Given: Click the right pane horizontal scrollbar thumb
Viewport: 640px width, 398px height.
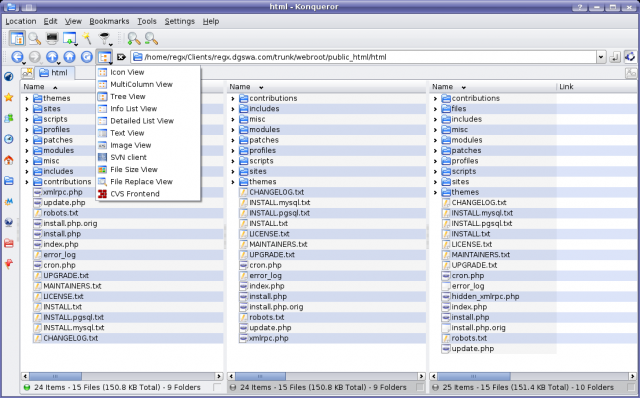Looking at the screenshot, I should point(474,376).
